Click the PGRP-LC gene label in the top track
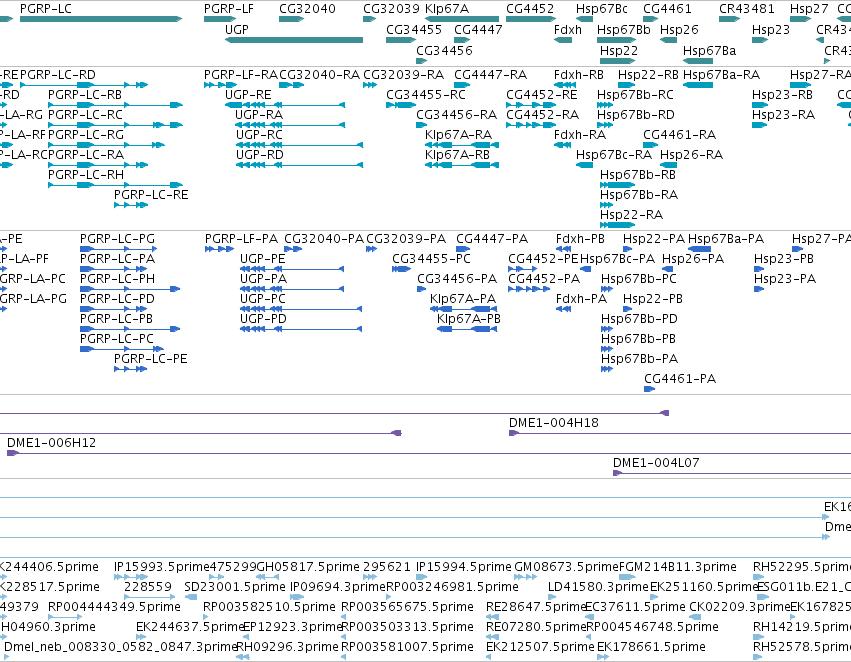The height and width of the screenshot is (662, 851). point(46,9)
